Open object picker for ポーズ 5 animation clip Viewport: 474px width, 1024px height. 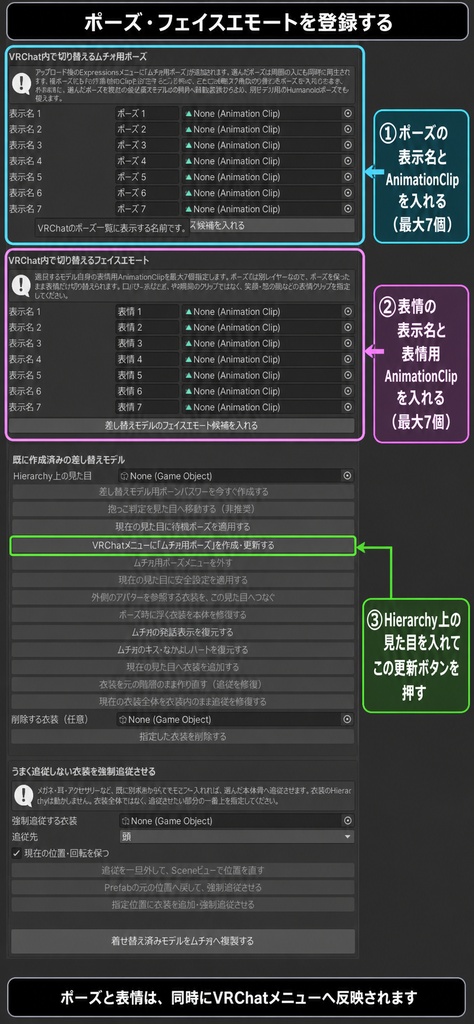(347, 177)
